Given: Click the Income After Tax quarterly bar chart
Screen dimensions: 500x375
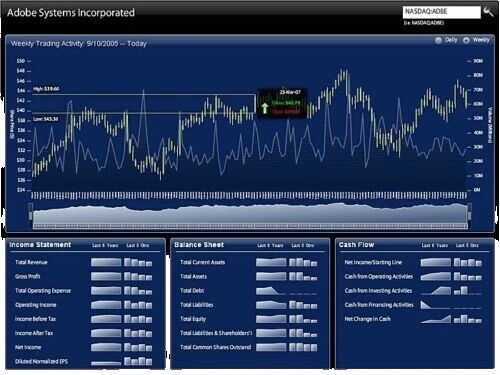Looking at the screenshot, I should click(x=138, y=333).
